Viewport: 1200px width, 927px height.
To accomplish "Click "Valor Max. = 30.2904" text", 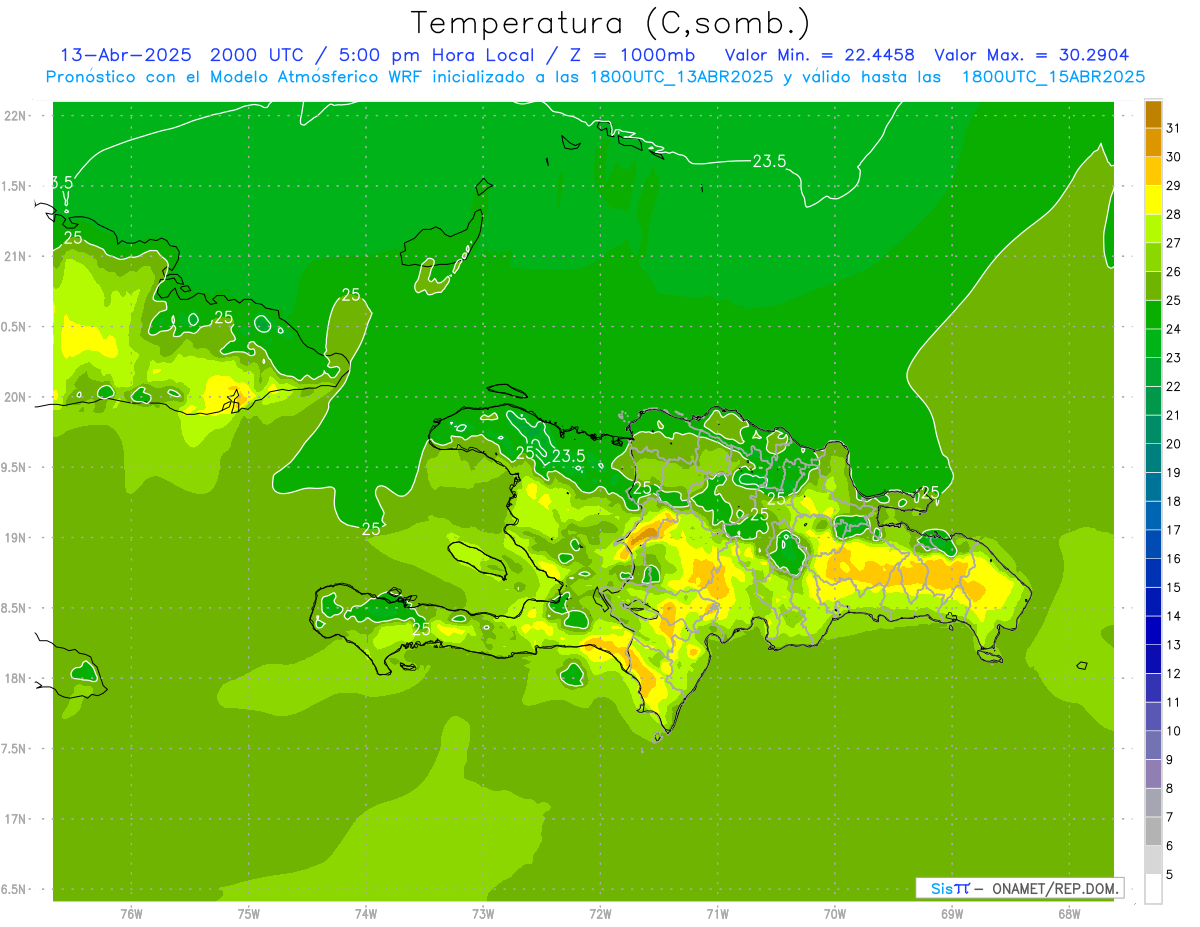I will click(x=1032, y=55).
